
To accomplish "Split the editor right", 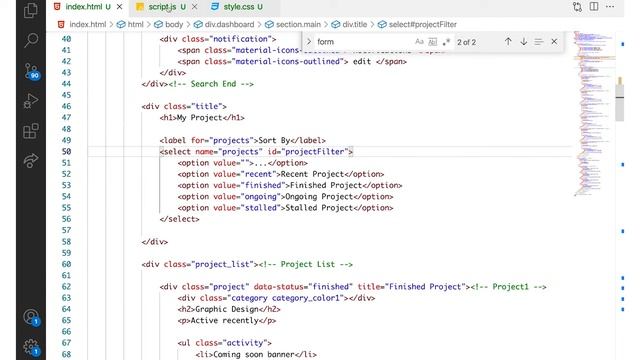I will click(x=594, y=7).
